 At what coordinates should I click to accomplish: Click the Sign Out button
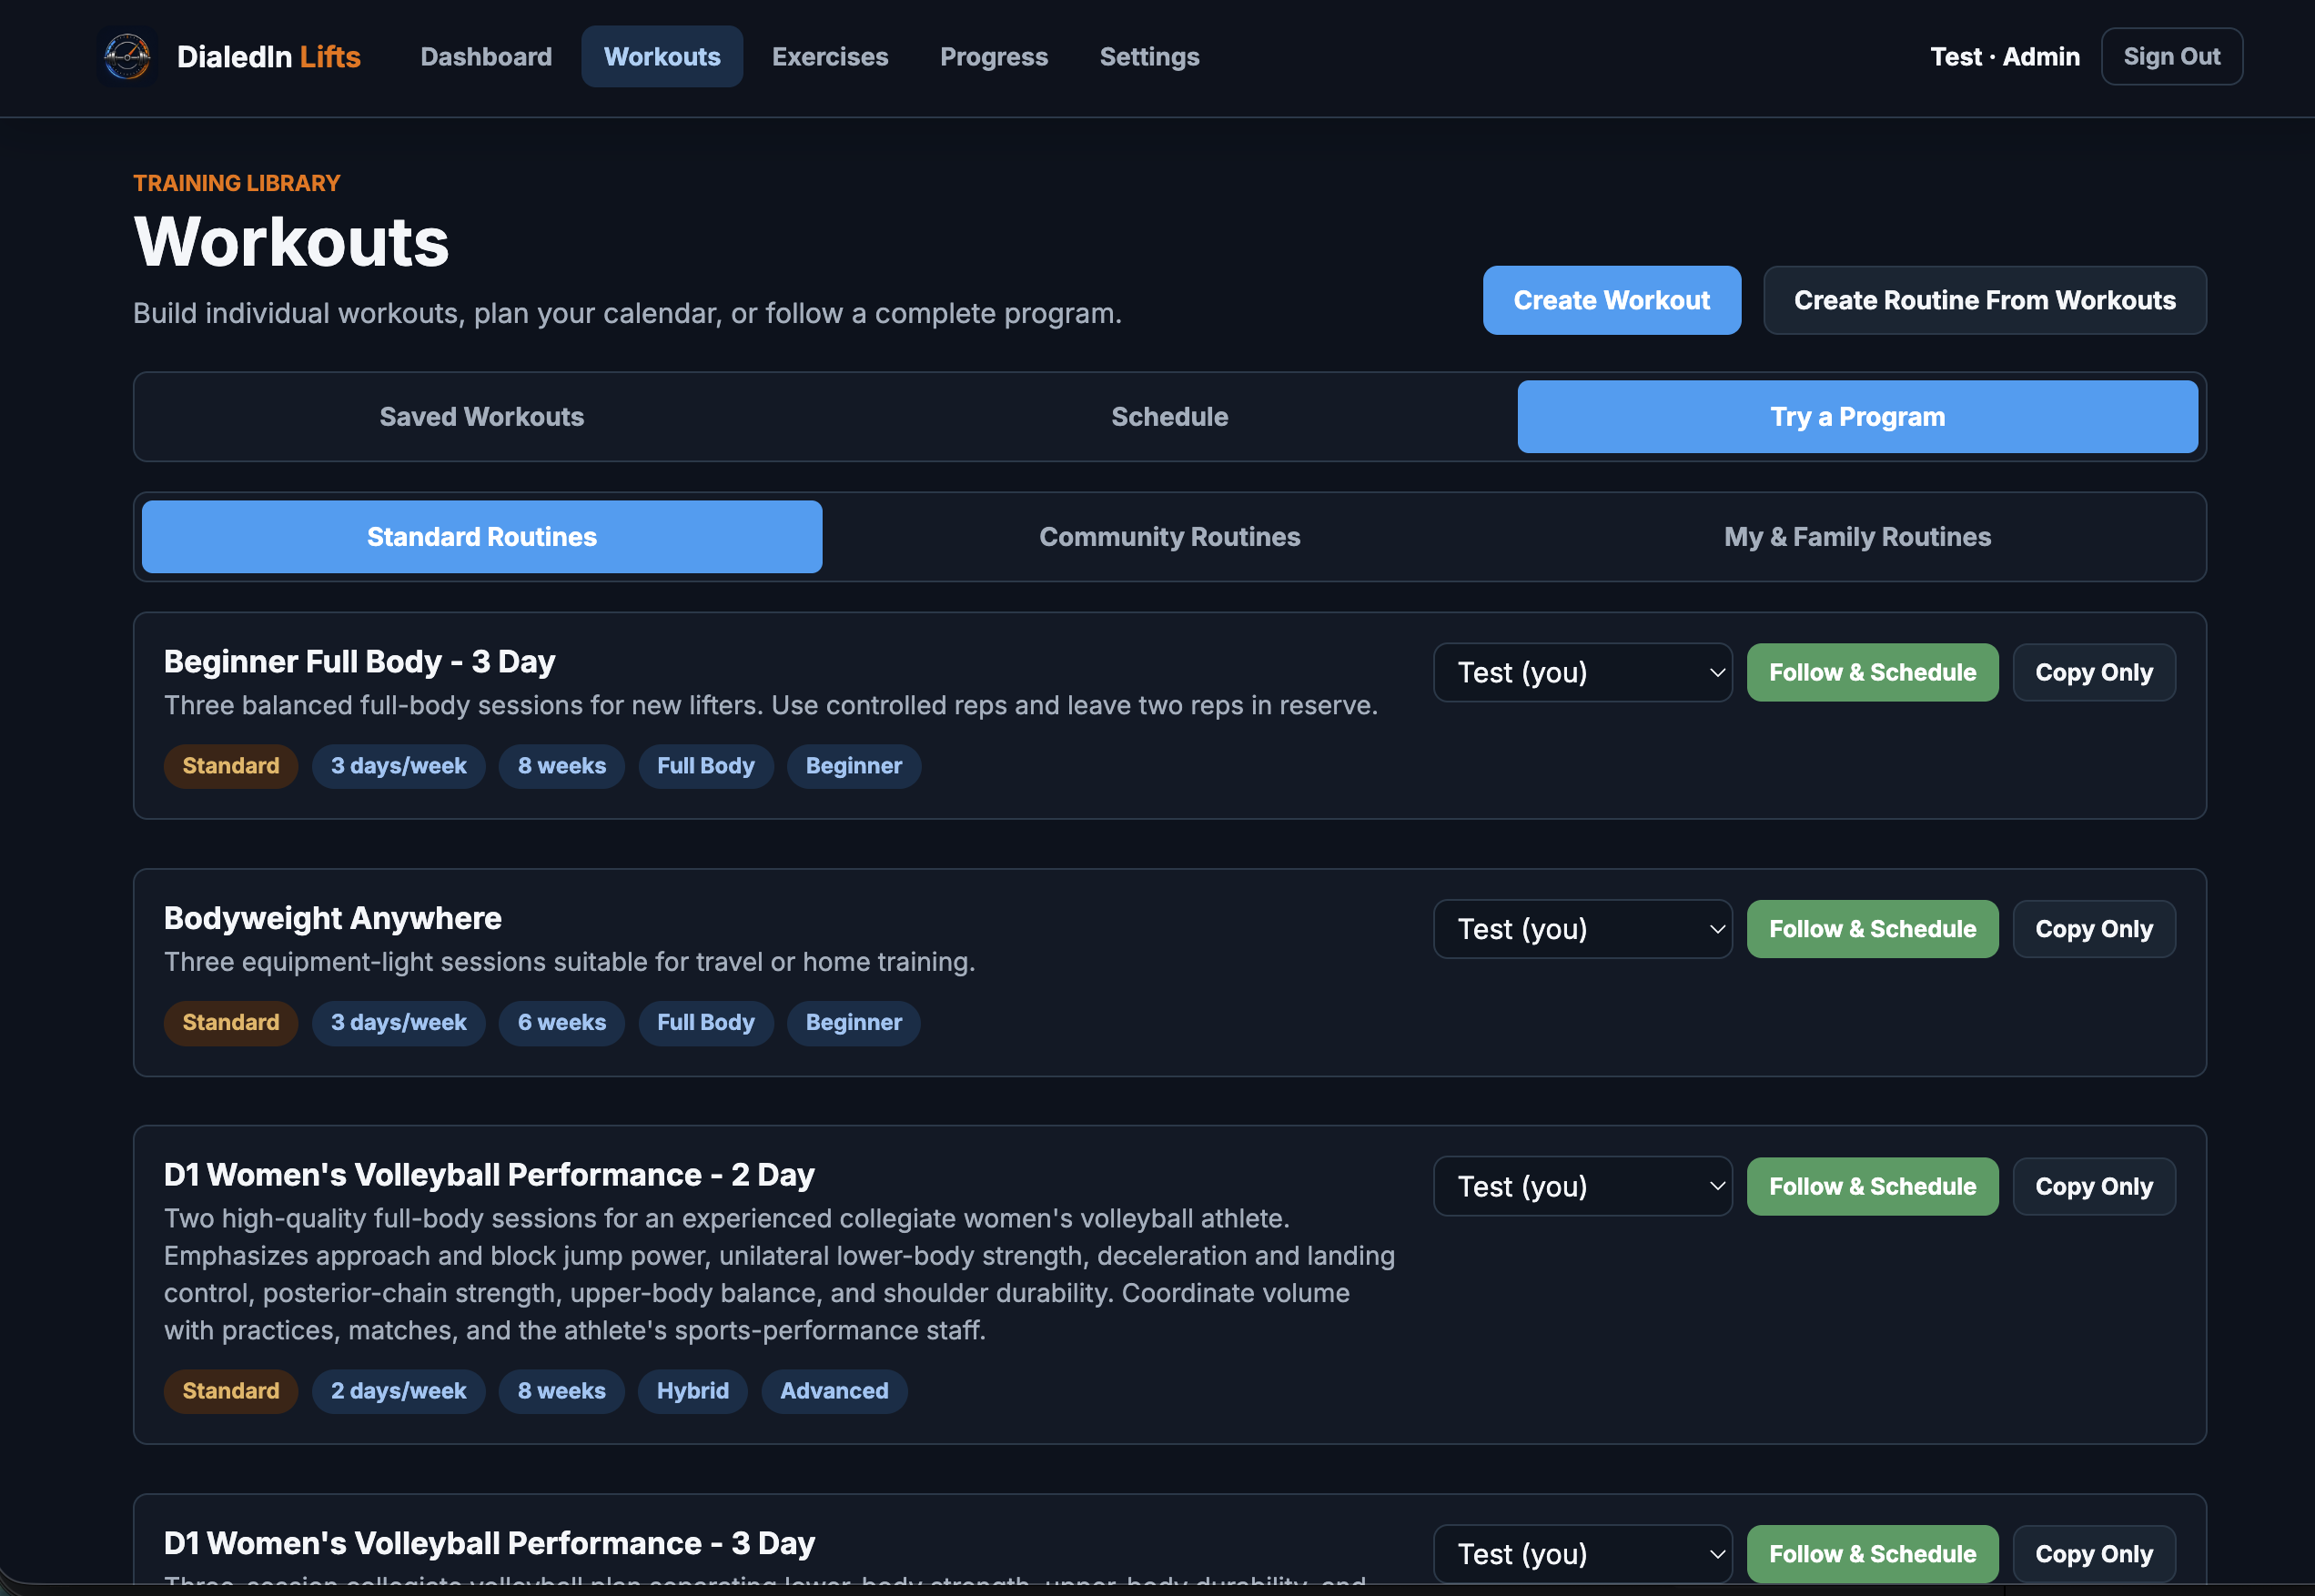[2172, 56]
